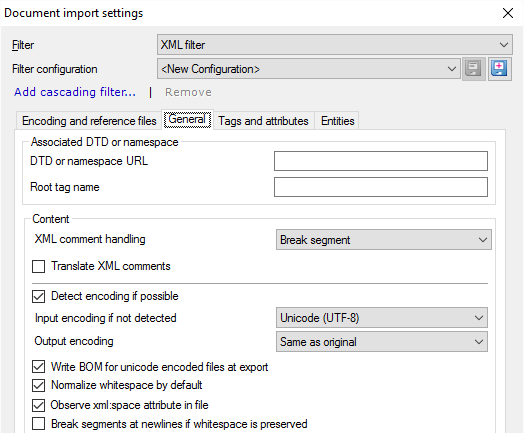The image size is (524, 433).
Task: Focus the Root tag name input field
Action: (x=381, y=187)
